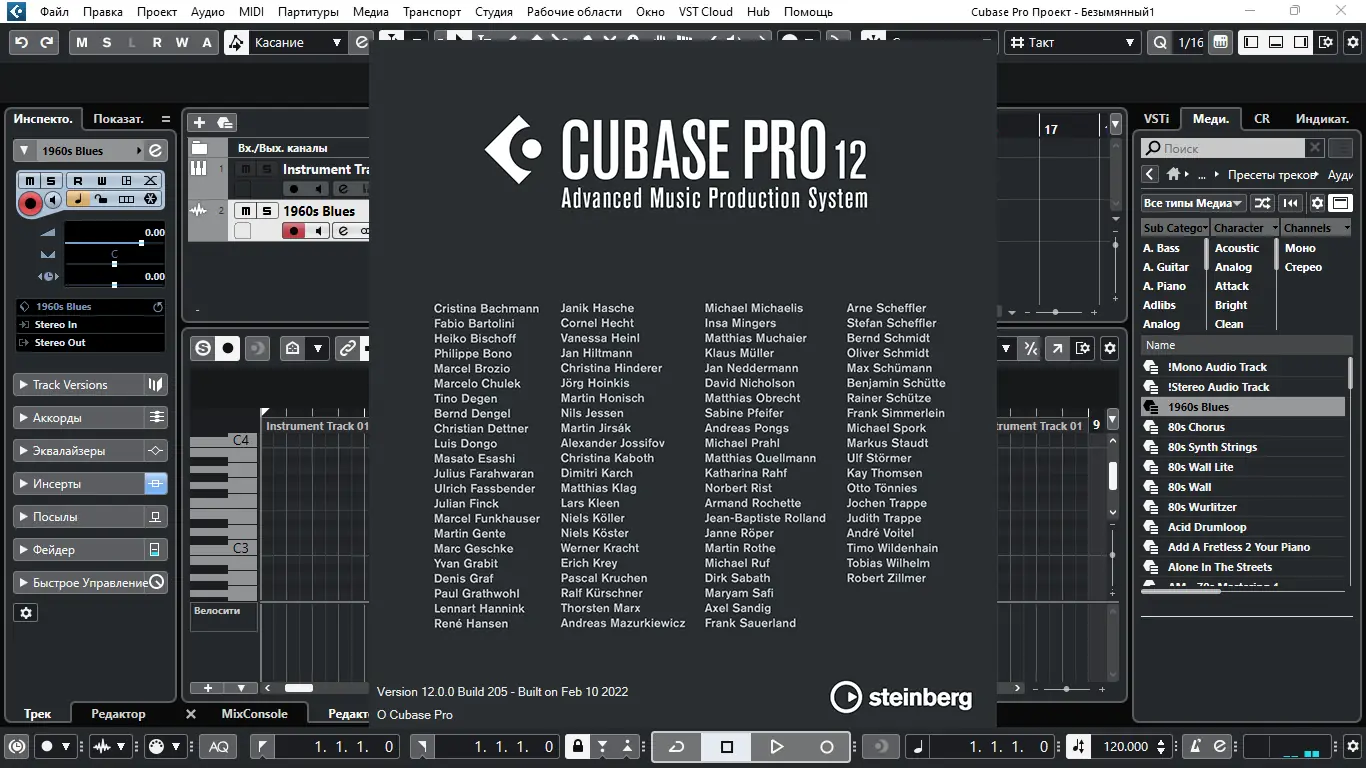Toggle global Read automation R in toolbar
Image resolution: width=1366 pixels, height=768 pixels.
pos(157,43)
